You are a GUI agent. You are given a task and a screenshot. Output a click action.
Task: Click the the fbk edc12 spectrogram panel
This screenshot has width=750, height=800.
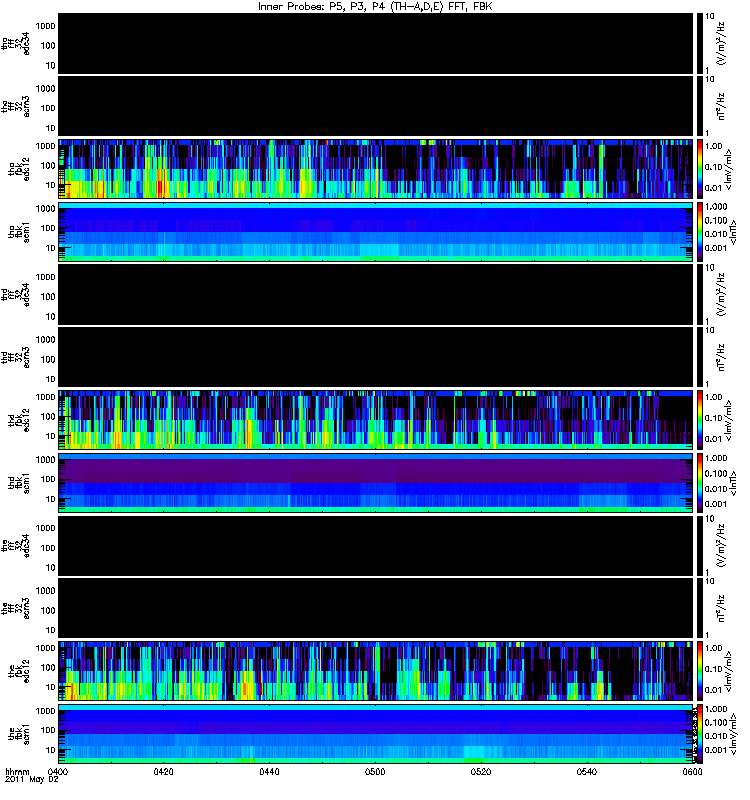[x=376, y=671]
